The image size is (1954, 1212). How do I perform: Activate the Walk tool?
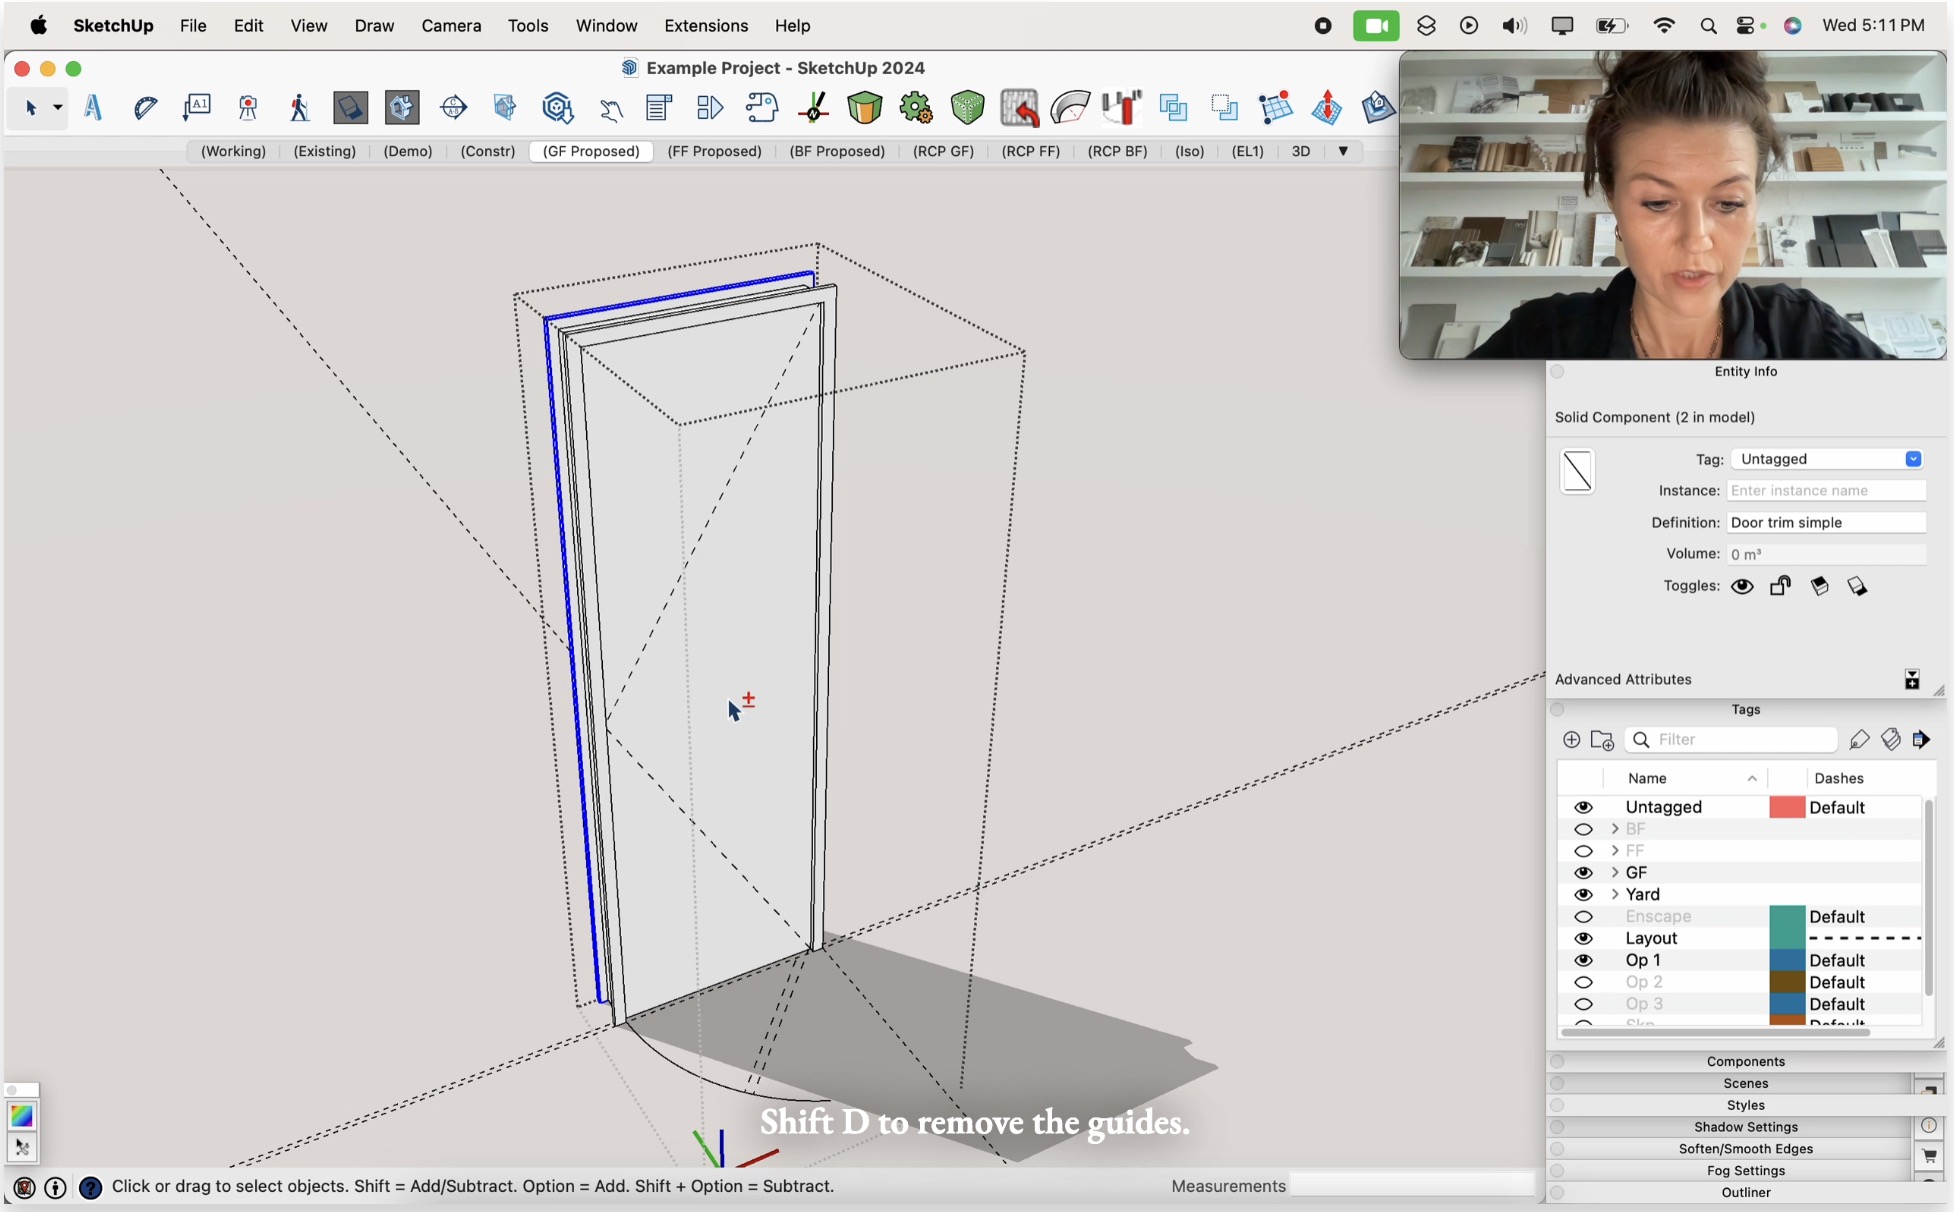pos(299,108)
